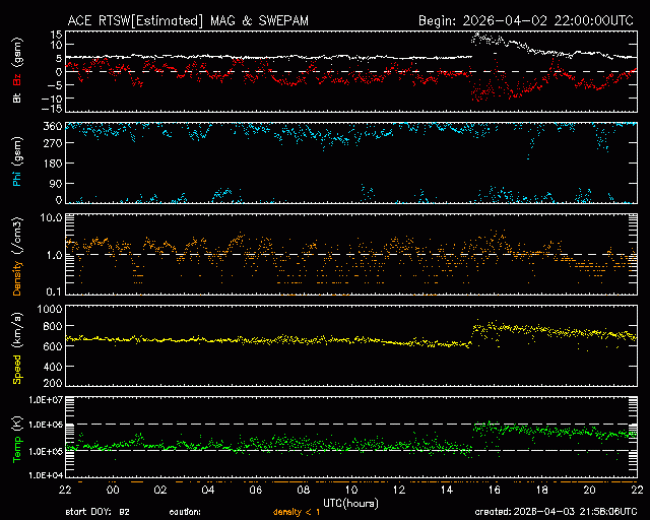650x520 pixels.
Task: Click the "1.0E+05" tick on the Temp axis
Action: 46,451
